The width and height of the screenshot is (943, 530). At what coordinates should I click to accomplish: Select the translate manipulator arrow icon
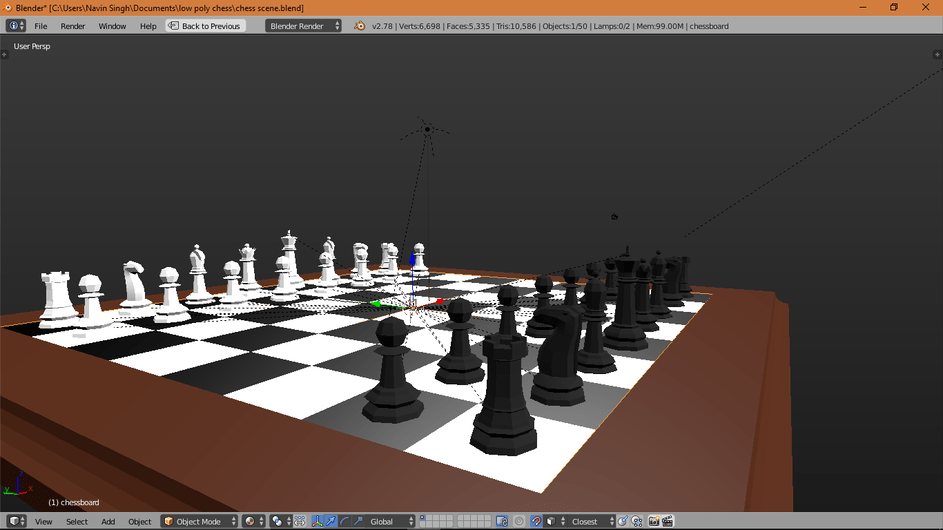tap(331, 521)
